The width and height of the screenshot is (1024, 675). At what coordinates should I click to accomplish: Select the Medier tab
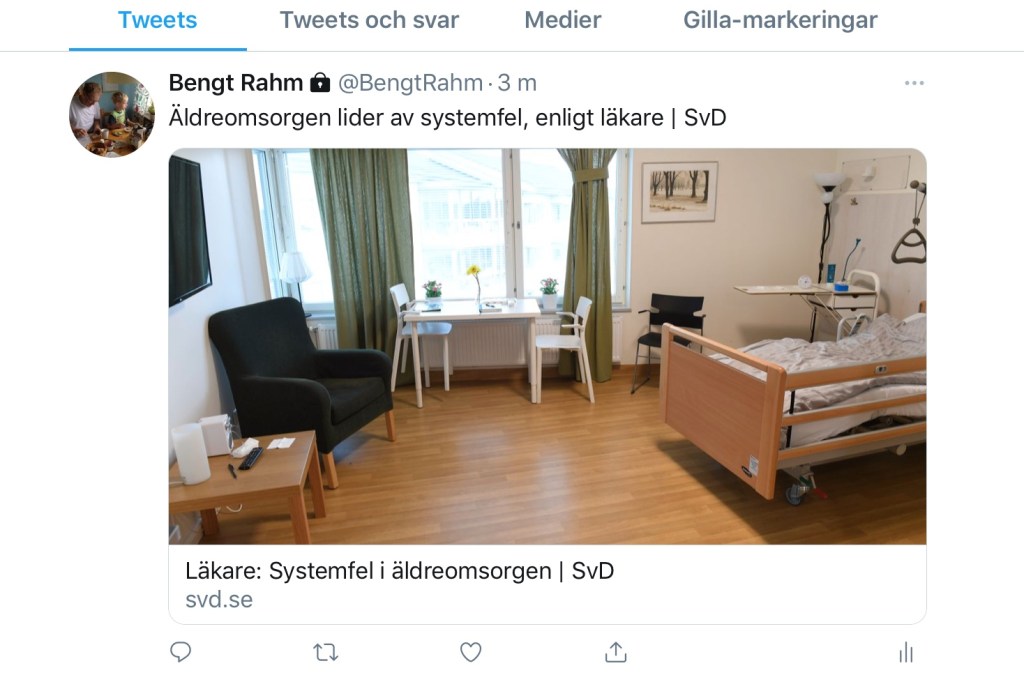[562, 20]
